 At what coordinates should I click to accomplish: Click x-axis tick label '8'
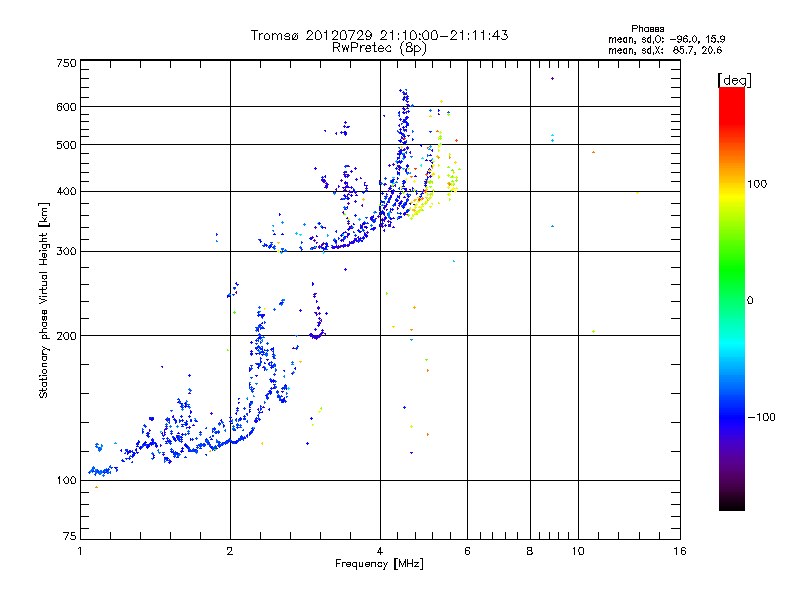click(530, 551)
